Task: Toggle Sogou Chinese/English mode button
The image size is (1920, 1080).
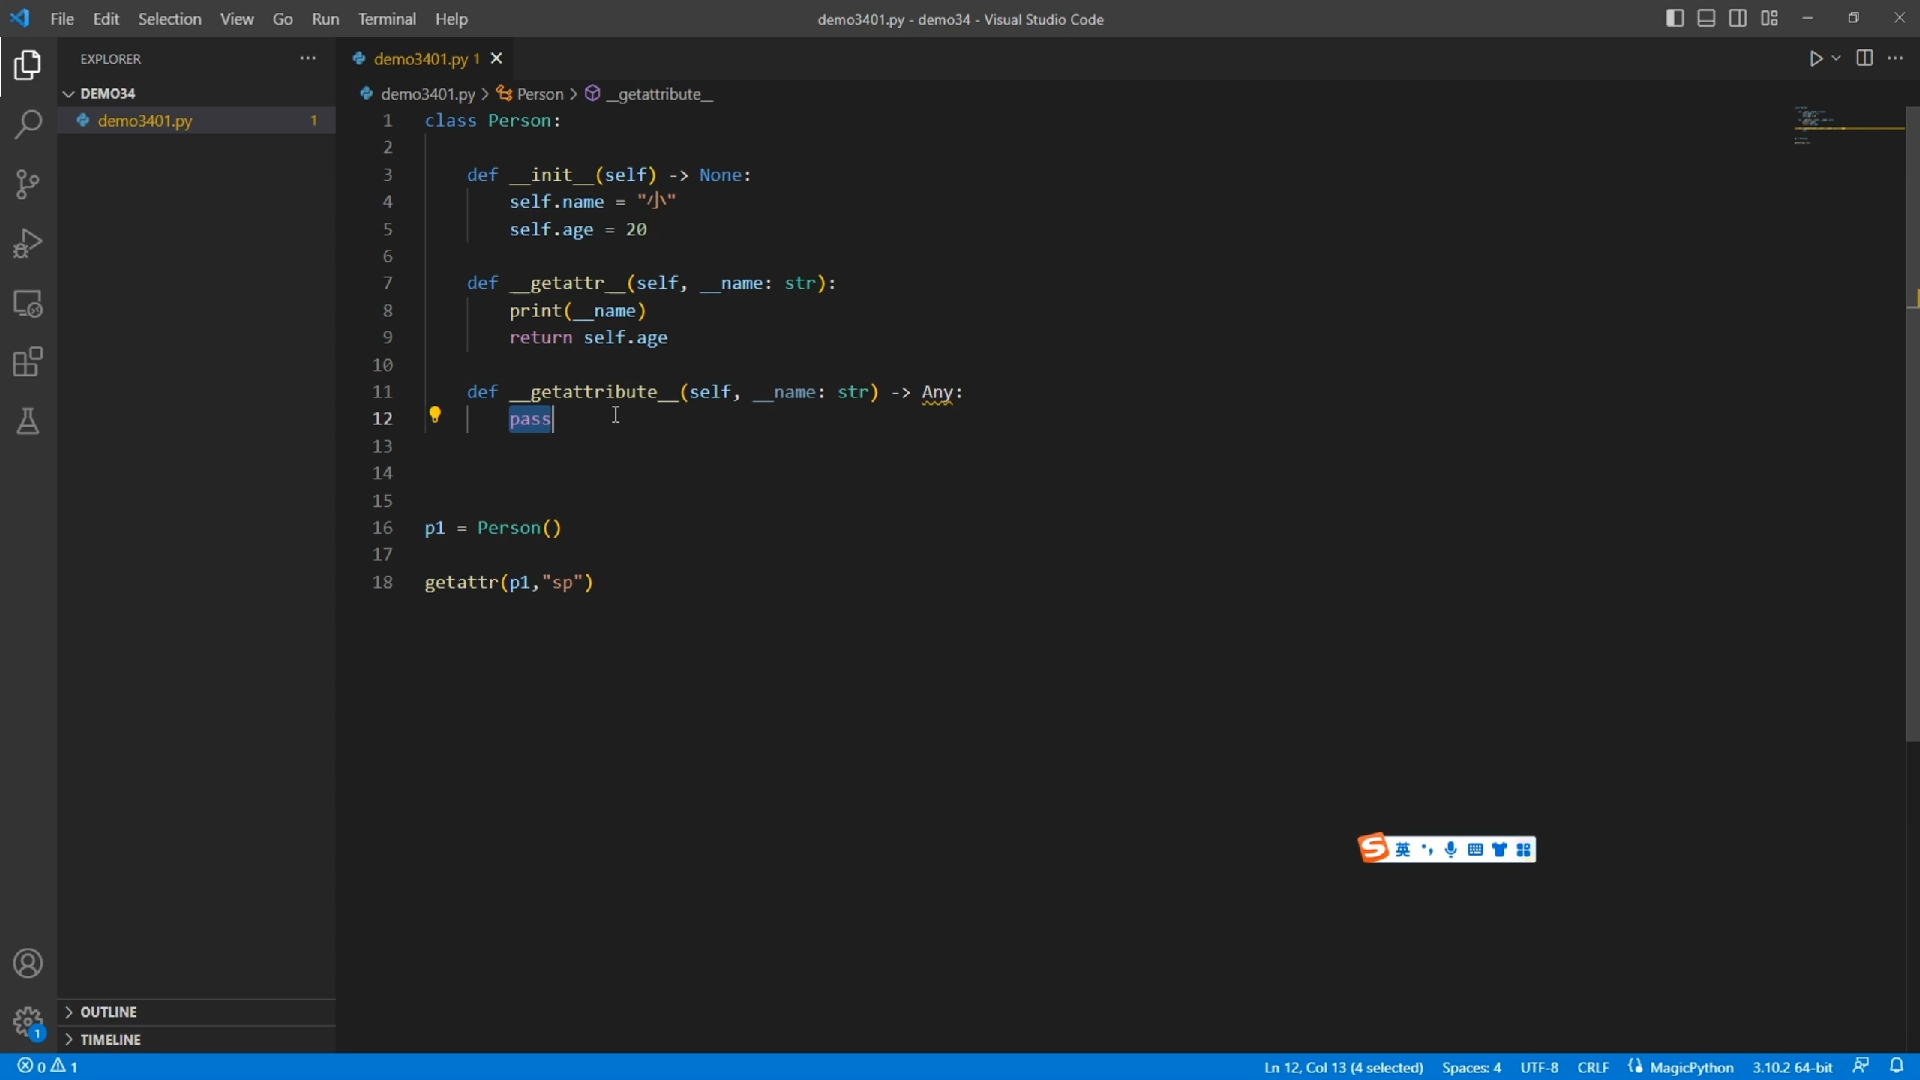Action: 1403,850
